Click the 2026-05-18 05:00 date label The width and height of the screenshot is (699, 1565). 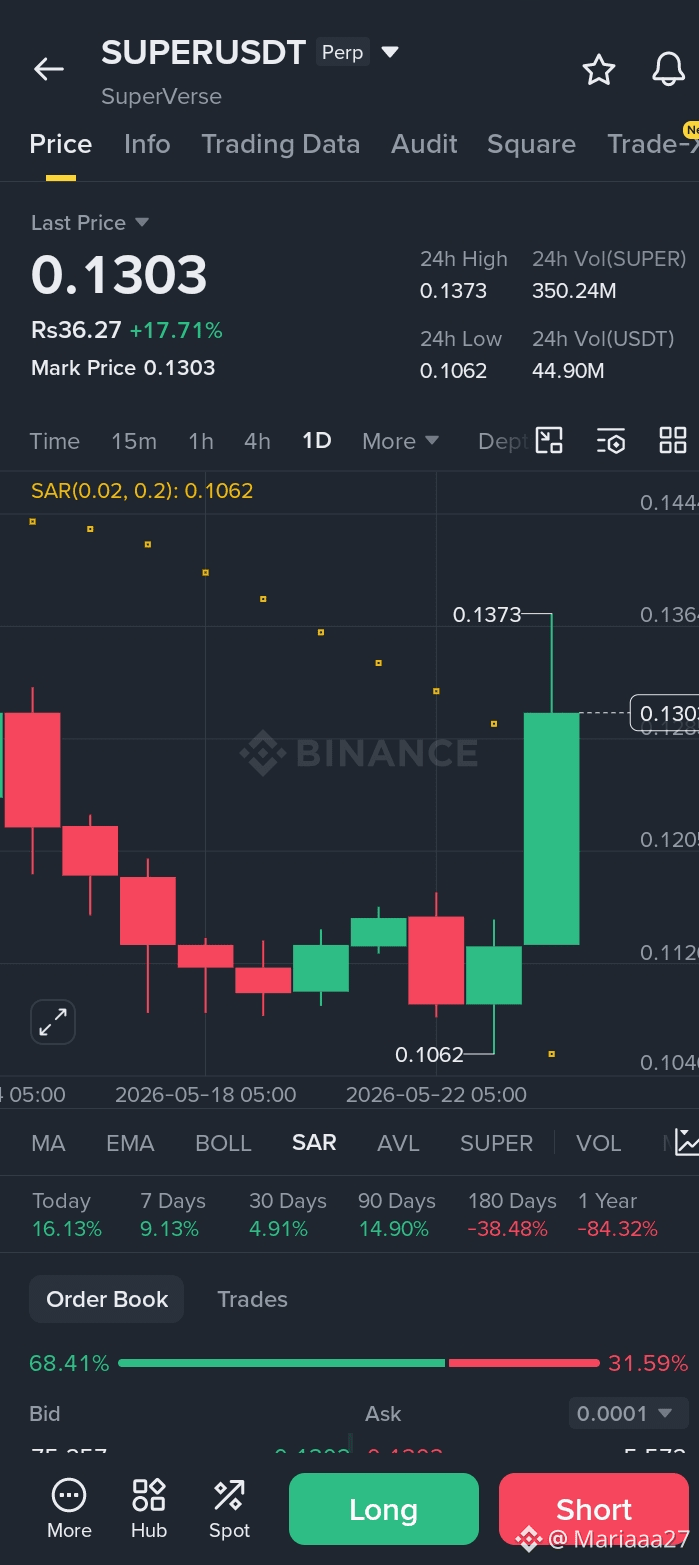206,1095
